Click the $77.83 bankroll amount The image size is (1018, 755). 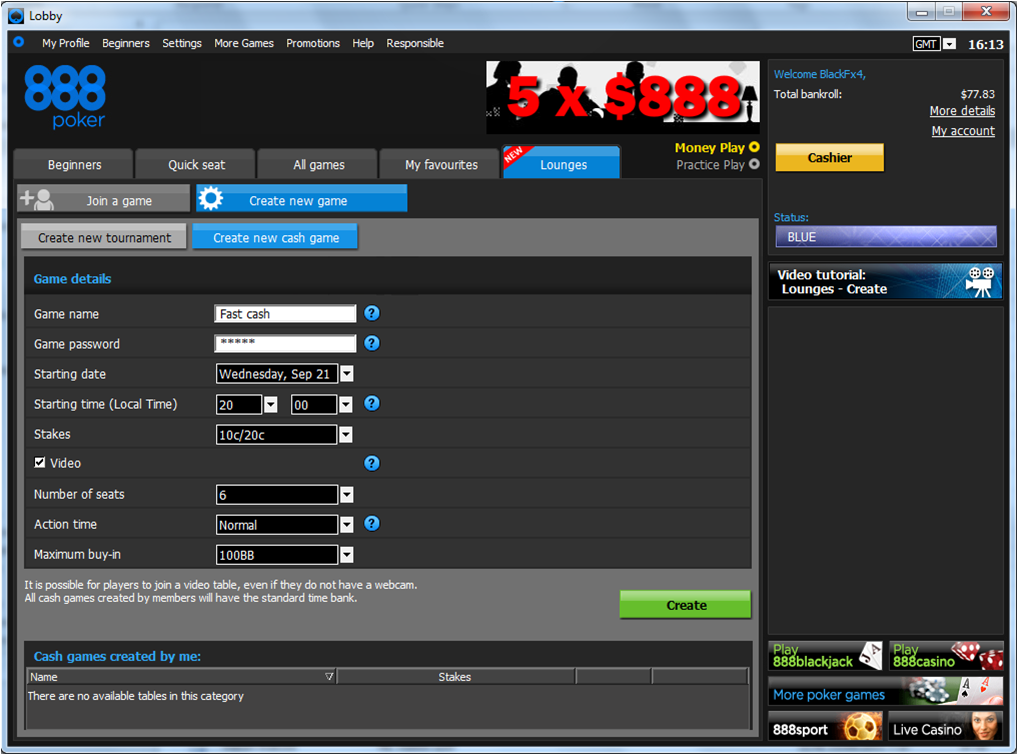(x=978, y=94)
